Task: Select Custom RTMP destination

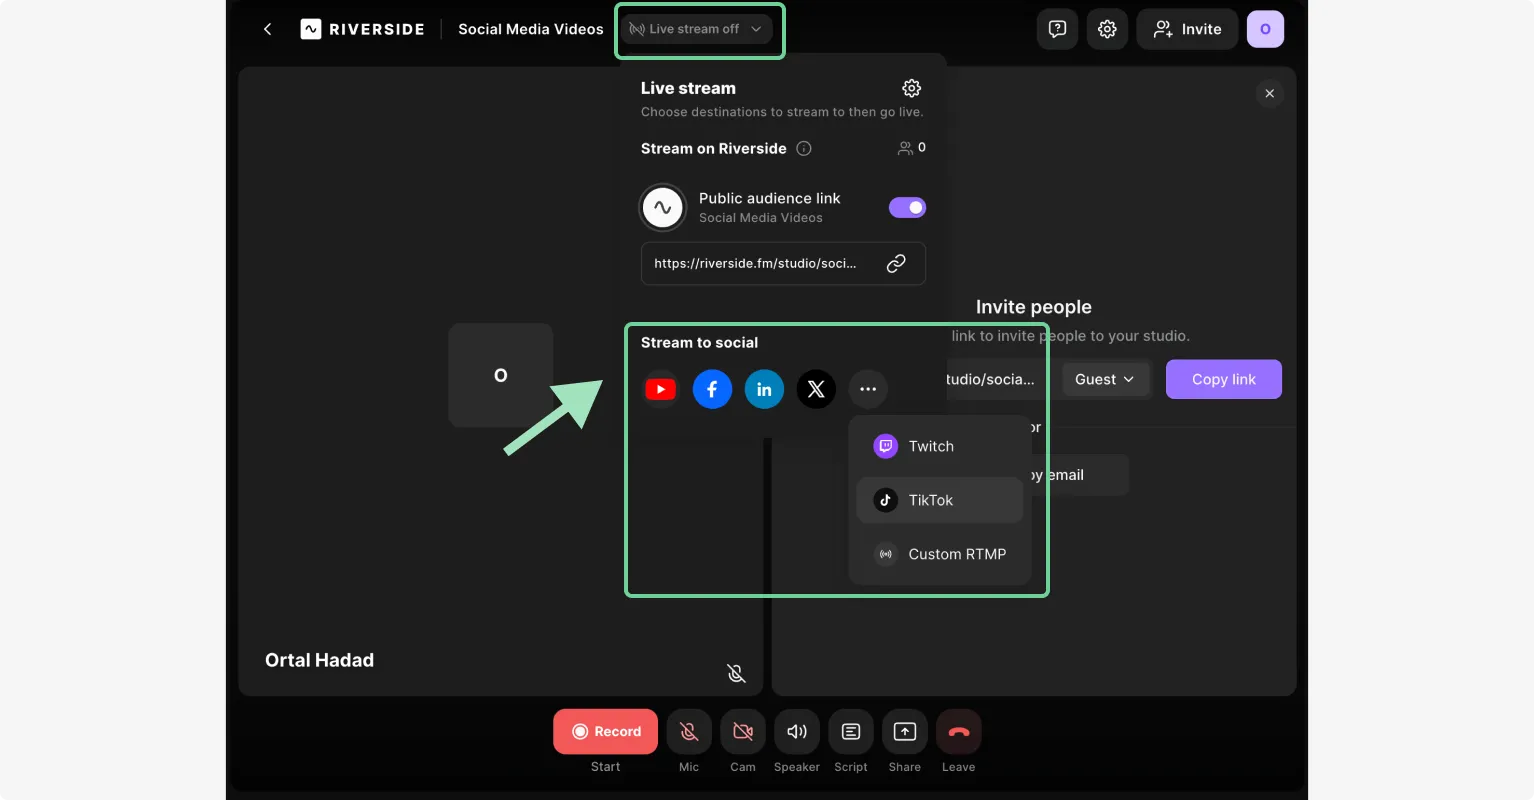Action: pyautogui.click(x=940, y=554)
